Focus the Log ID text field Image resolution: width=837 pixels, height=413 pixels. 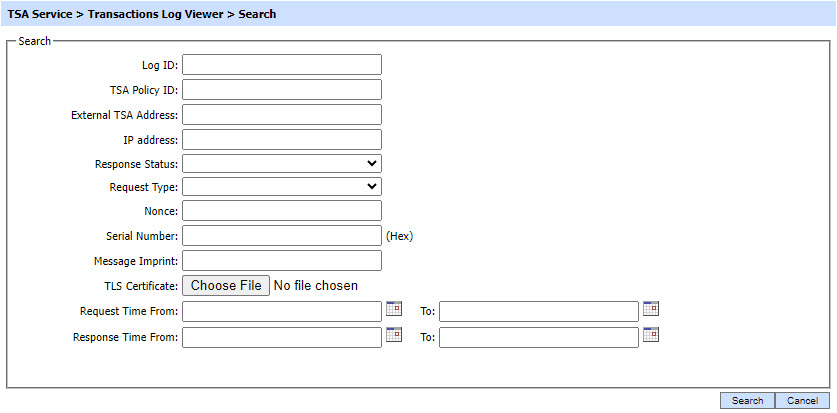[x=282, y=65]
